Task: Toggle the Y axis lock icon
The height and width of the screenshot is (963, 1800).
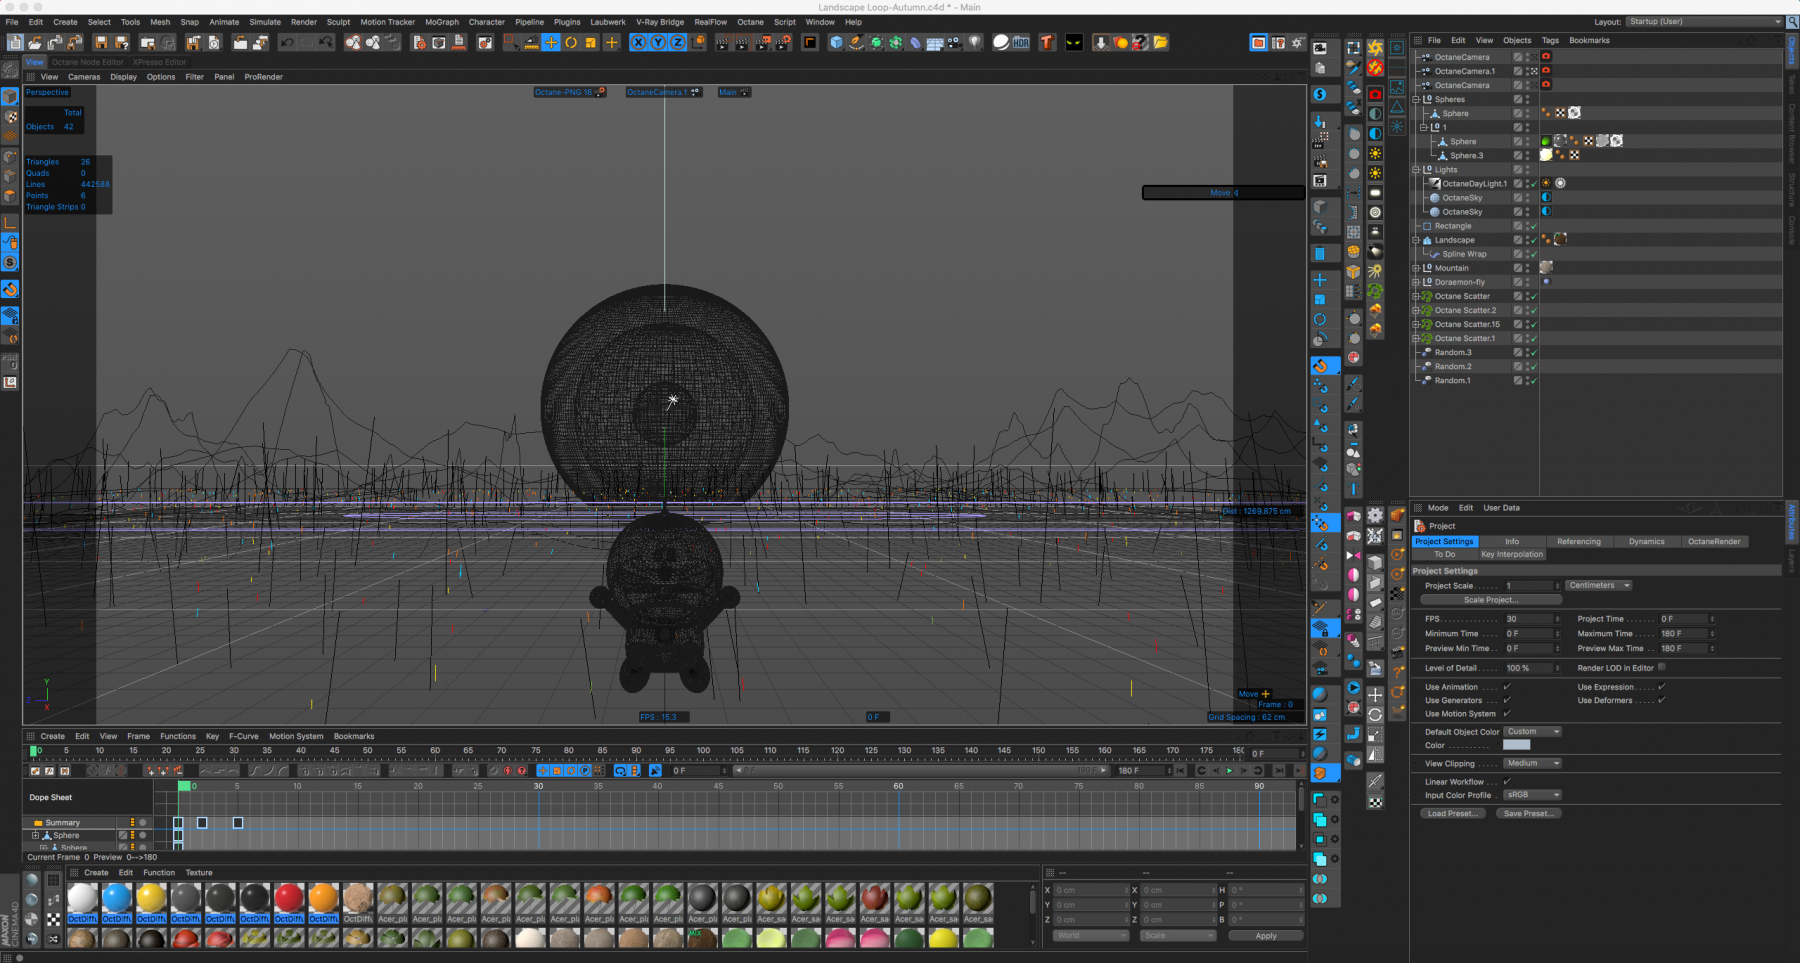Action: click(658, 42)
